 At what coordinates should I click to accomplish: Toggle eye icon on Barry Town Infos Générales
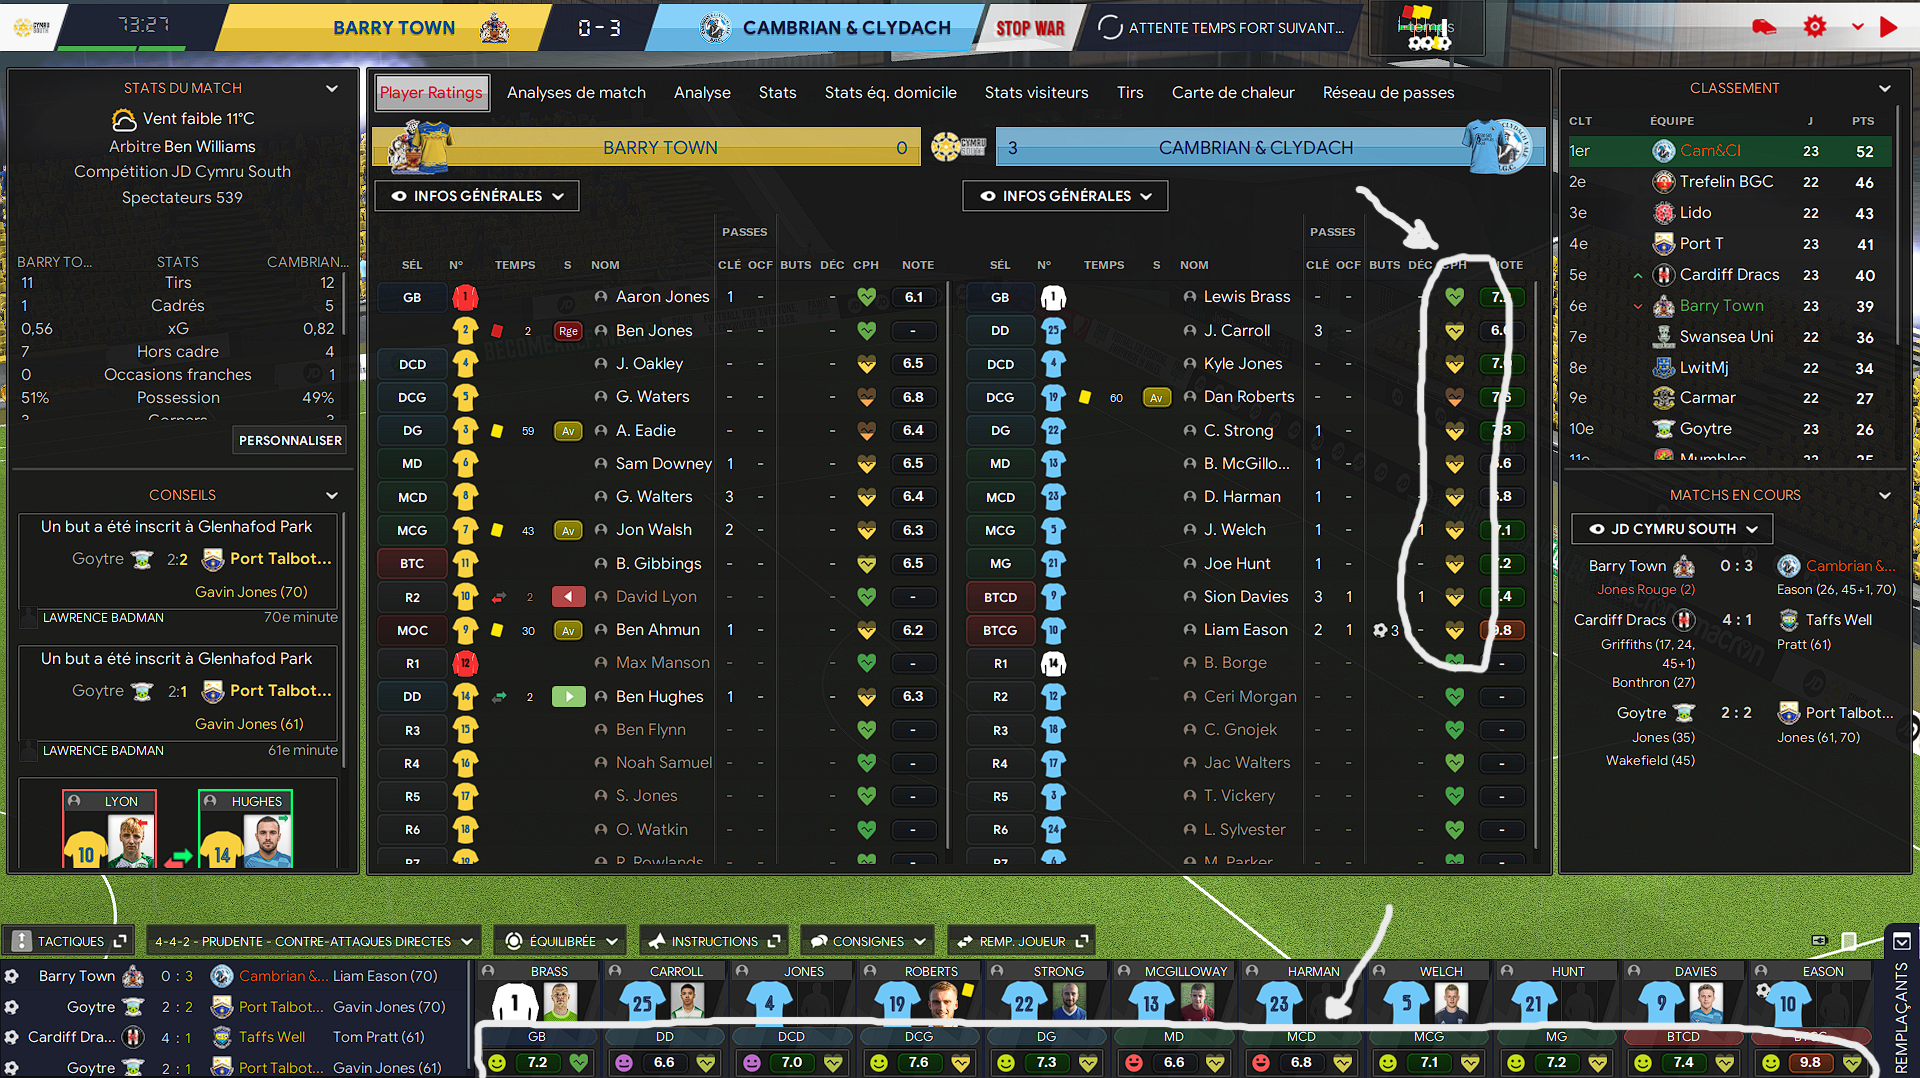click(x=399, y=196)
